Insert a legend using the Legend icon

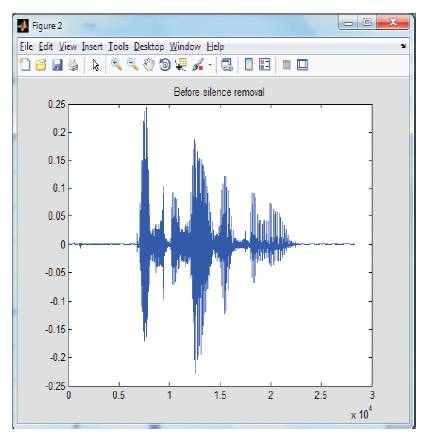click(x=264, y=65)
